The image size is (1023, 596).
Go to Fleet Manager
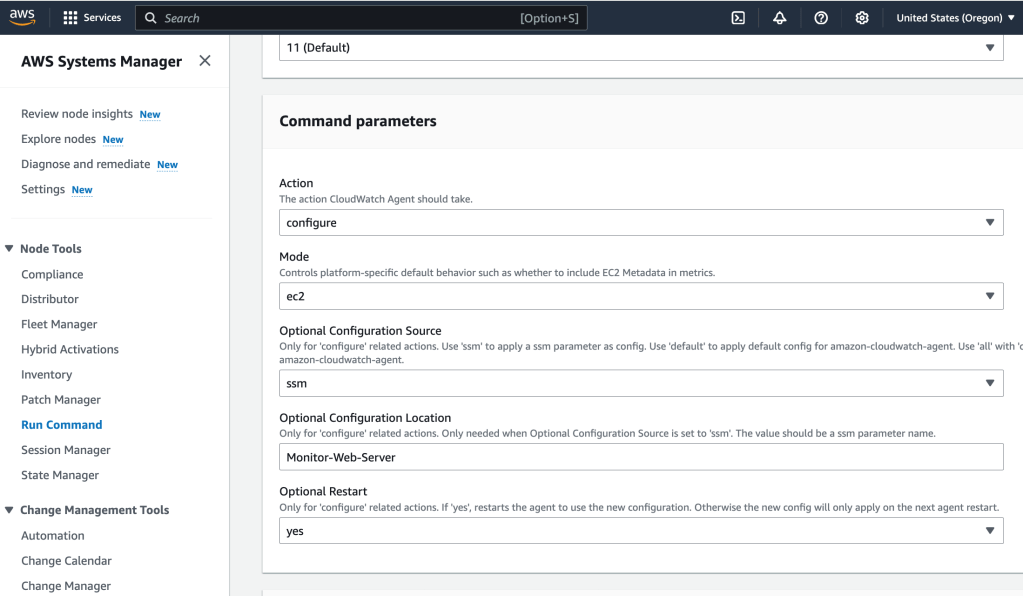coord(59,324)
